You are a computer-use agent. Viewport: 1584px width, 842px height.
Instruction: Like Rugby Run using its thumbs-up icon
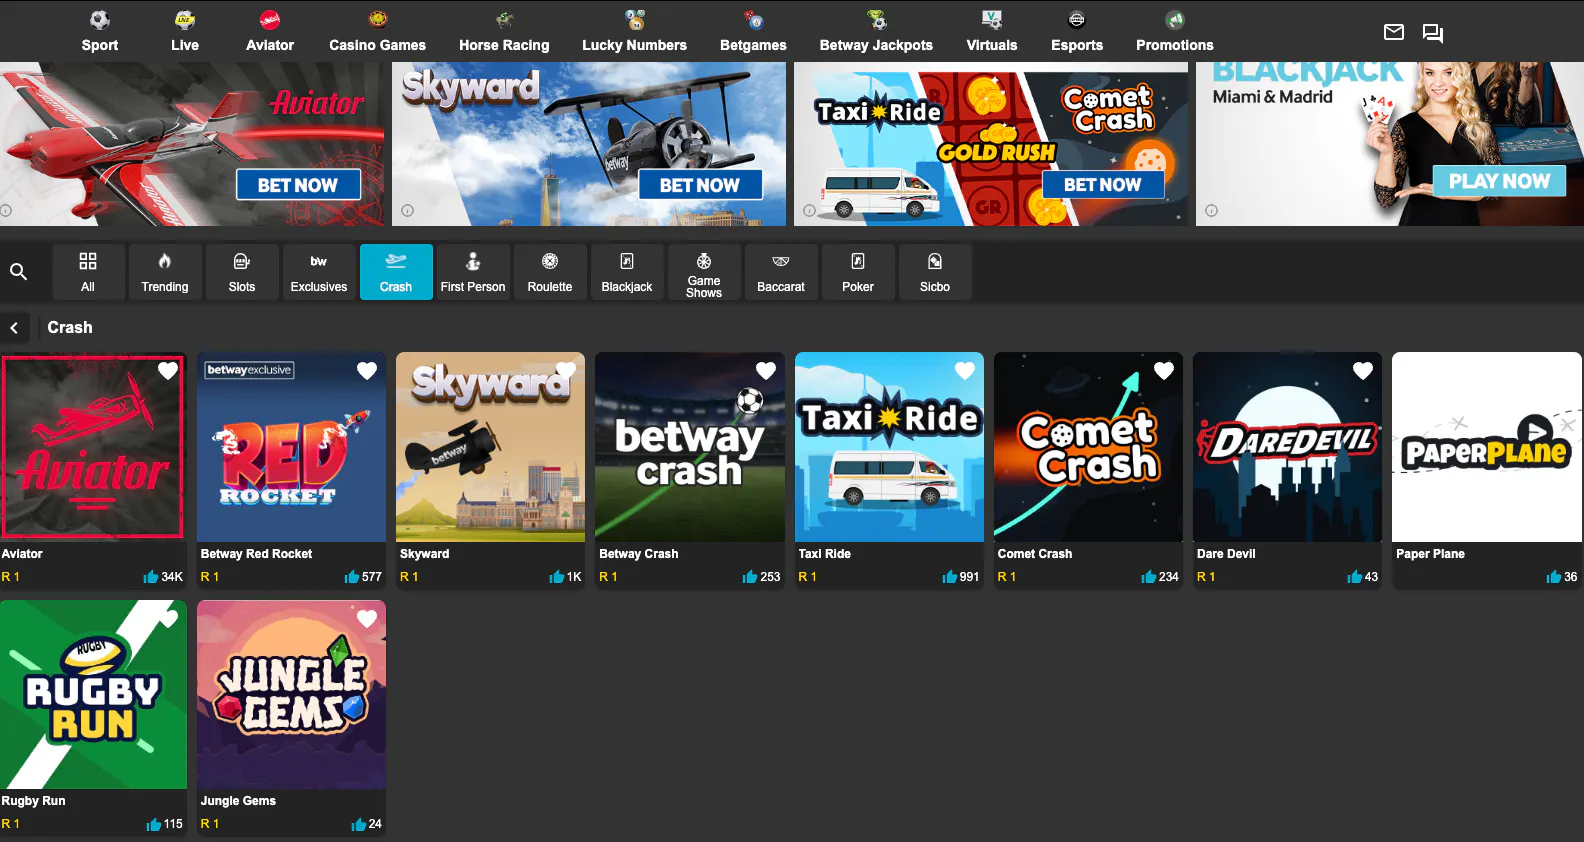154,825
